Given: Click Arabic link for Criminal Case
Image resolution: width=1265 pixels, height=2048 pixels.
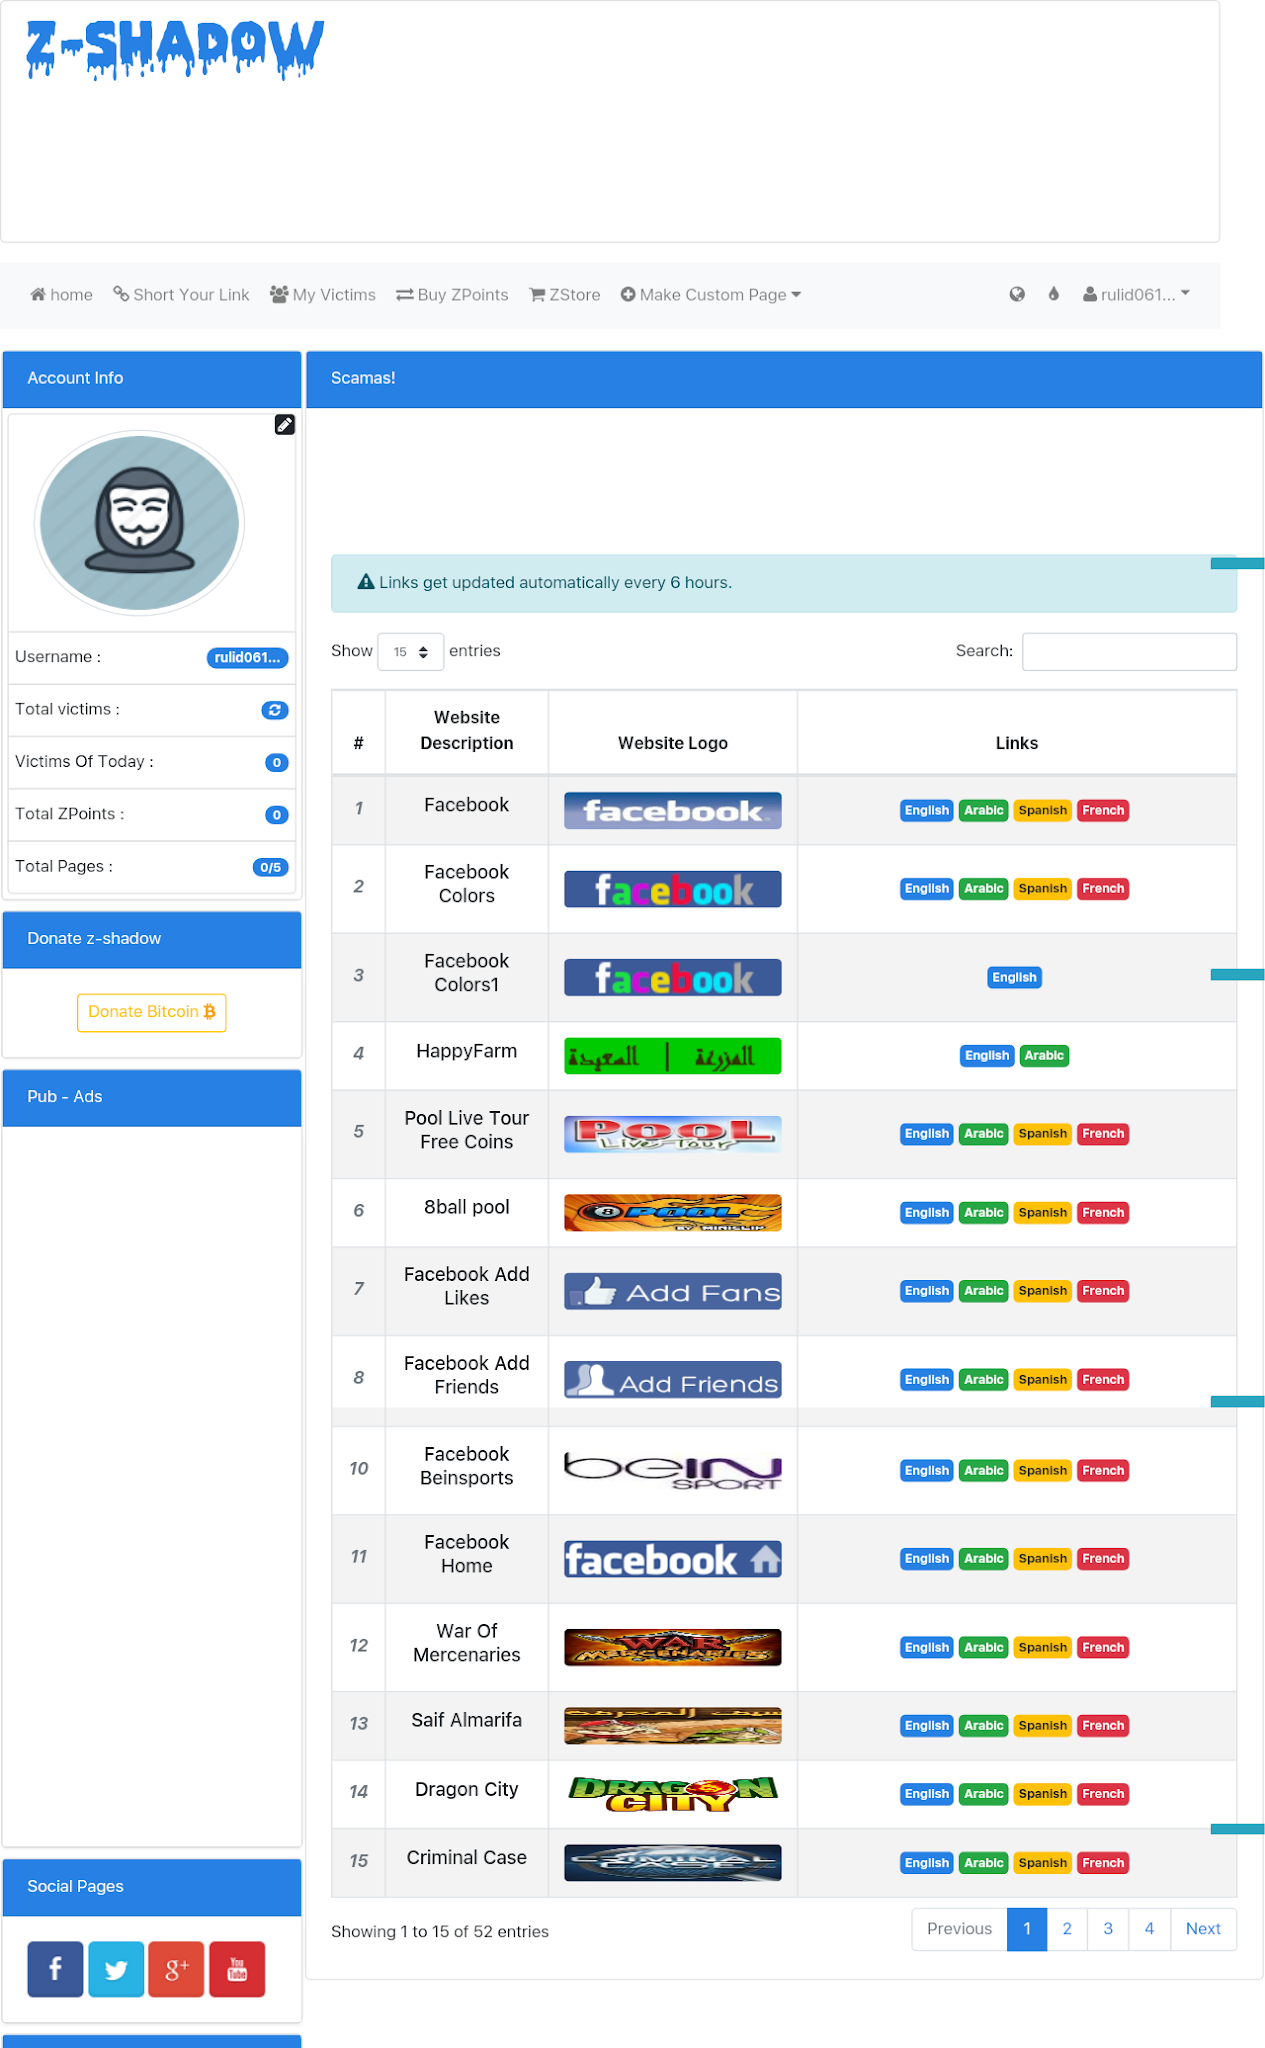Looking at the screenshot, I should click(x=984, y=1863).
